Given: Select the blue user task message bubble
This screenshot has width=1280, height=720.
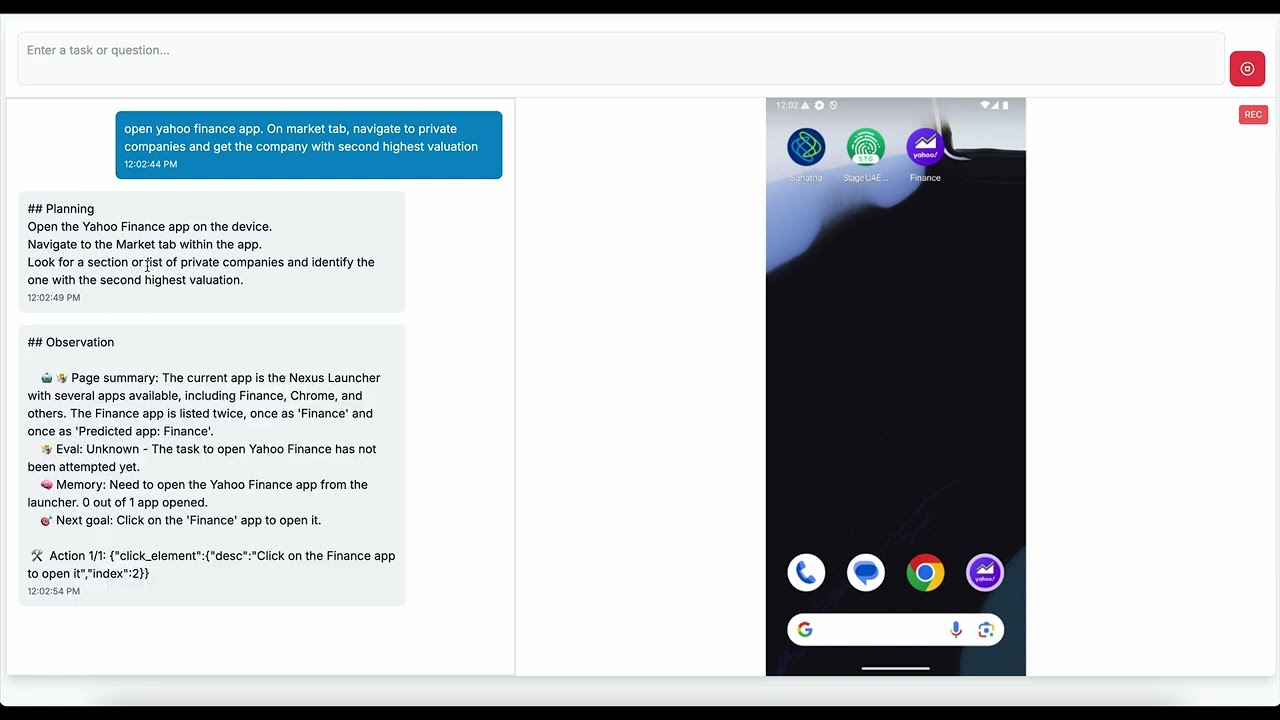Looking at the screenshot, I should pyautogui.click(x=309, y=145).
